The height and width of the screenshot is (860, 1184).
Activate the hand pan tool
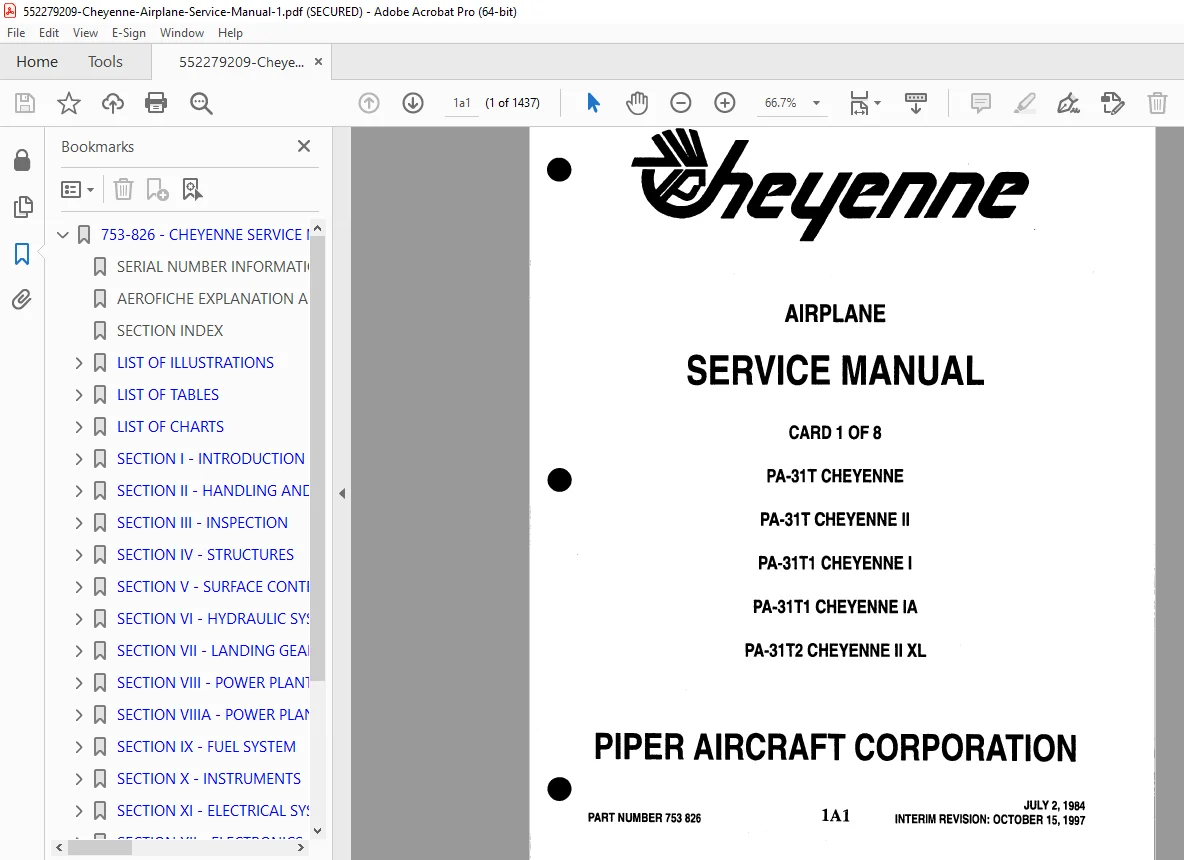click(x=637, y=103)
